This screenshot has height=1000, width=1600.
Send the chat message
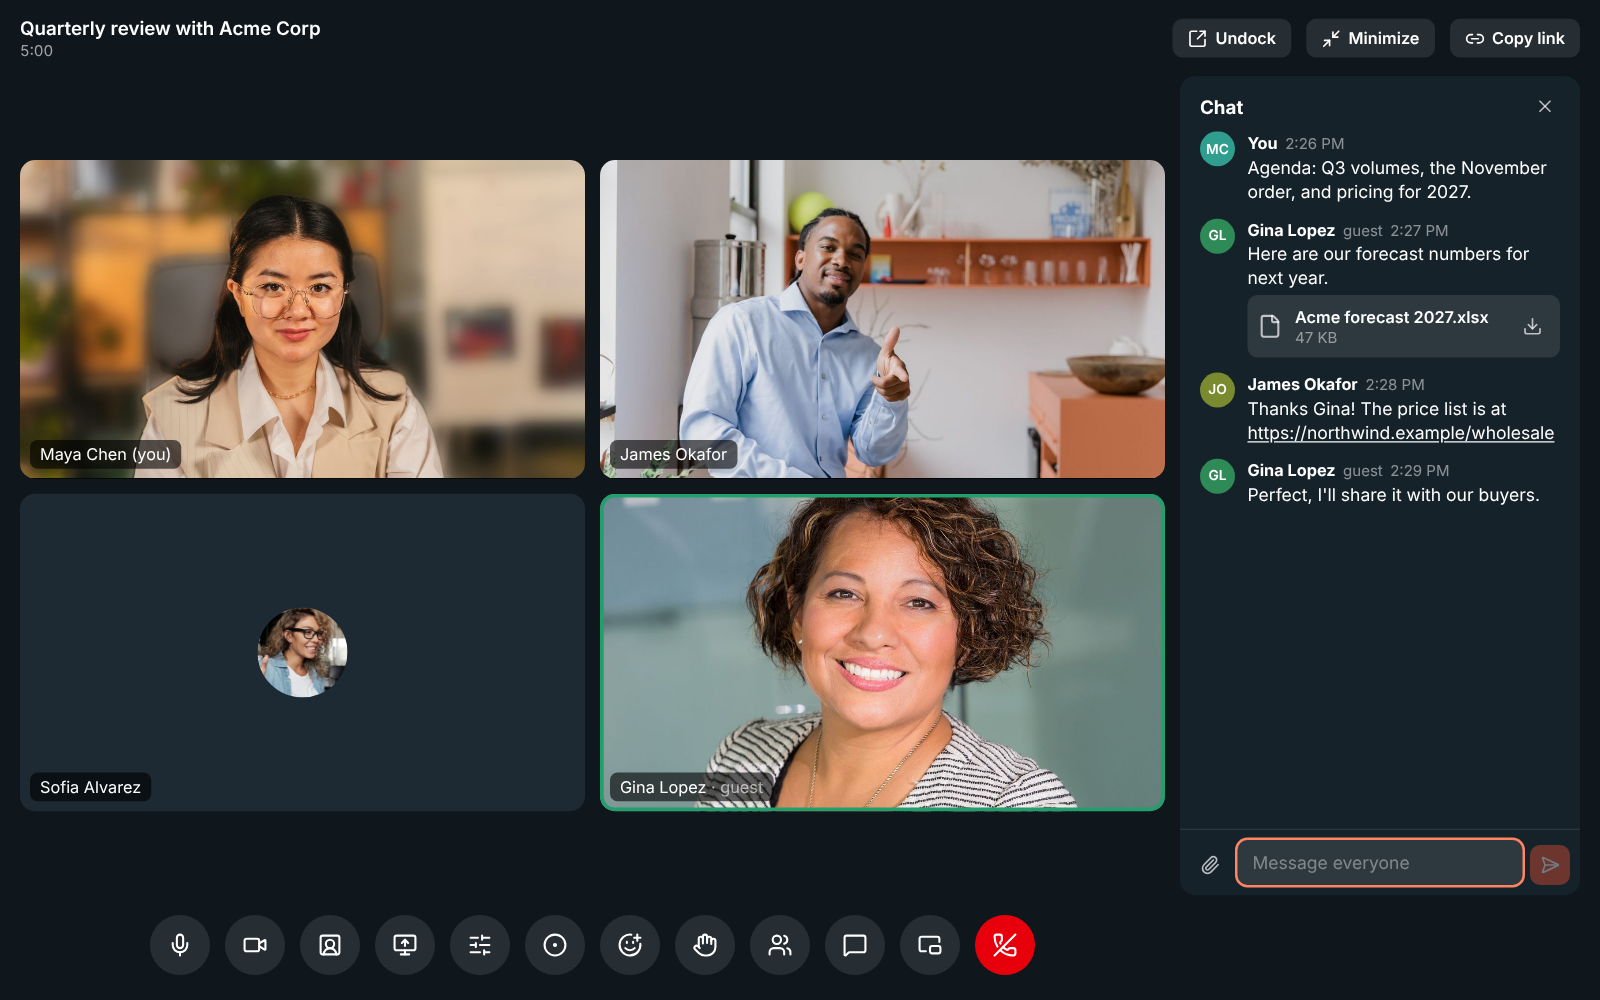pos(1550,864)
